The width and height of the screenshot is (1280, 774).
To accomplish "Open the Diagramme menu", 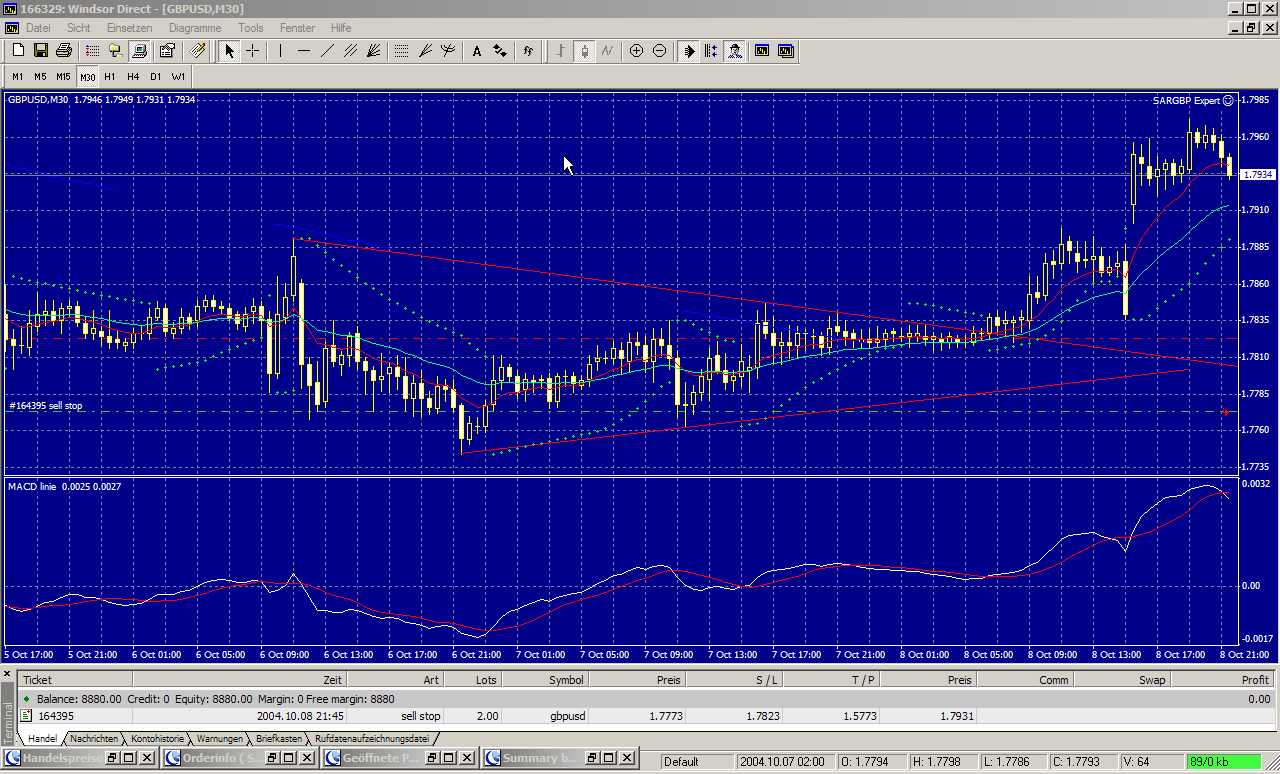I will 195,28.
